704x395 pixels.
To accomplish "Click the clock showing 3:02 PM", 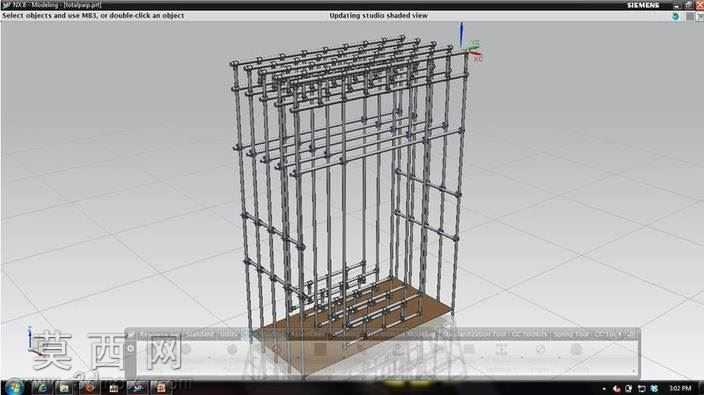I will [x=680, y=388].
